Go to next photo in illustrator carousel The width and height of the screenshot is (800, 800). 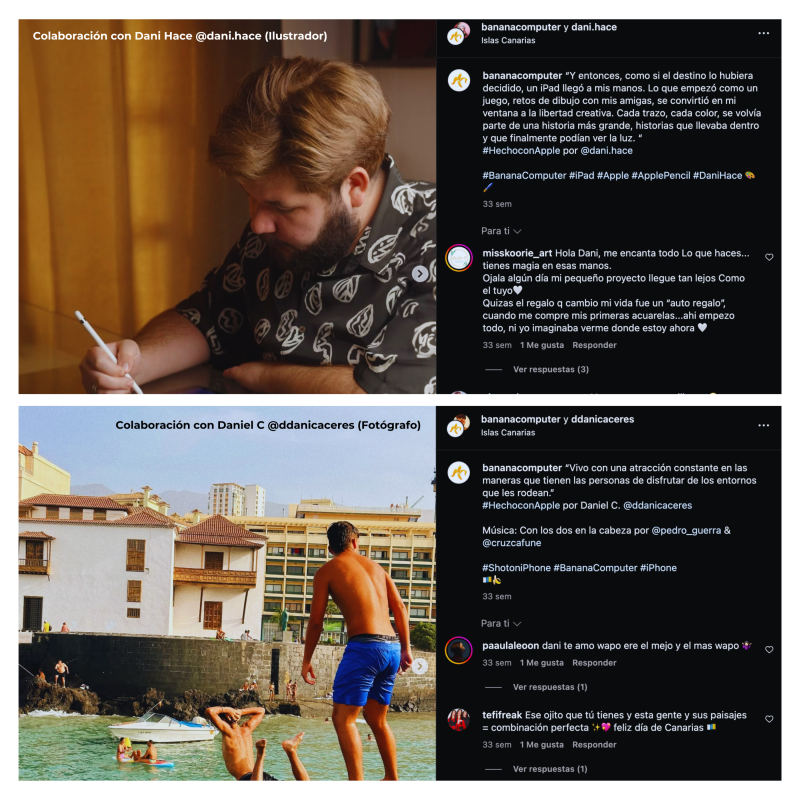point(420,274)
